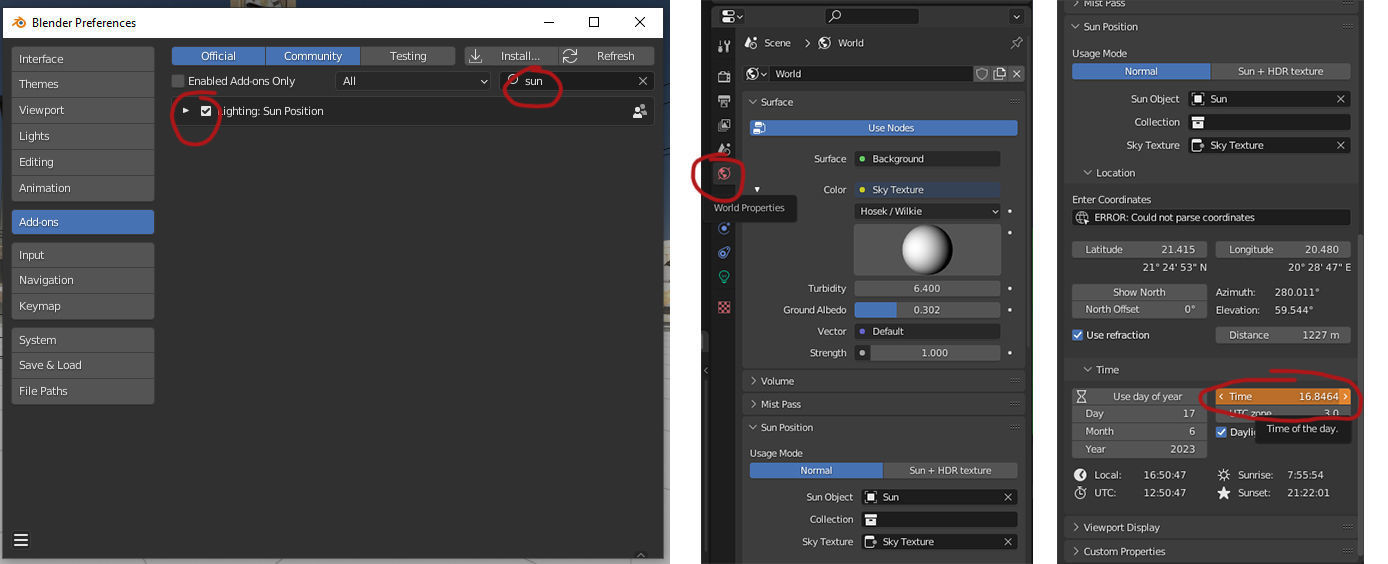
Task: Click the community support icon on Sun Position row
Action: click(640, 111)
